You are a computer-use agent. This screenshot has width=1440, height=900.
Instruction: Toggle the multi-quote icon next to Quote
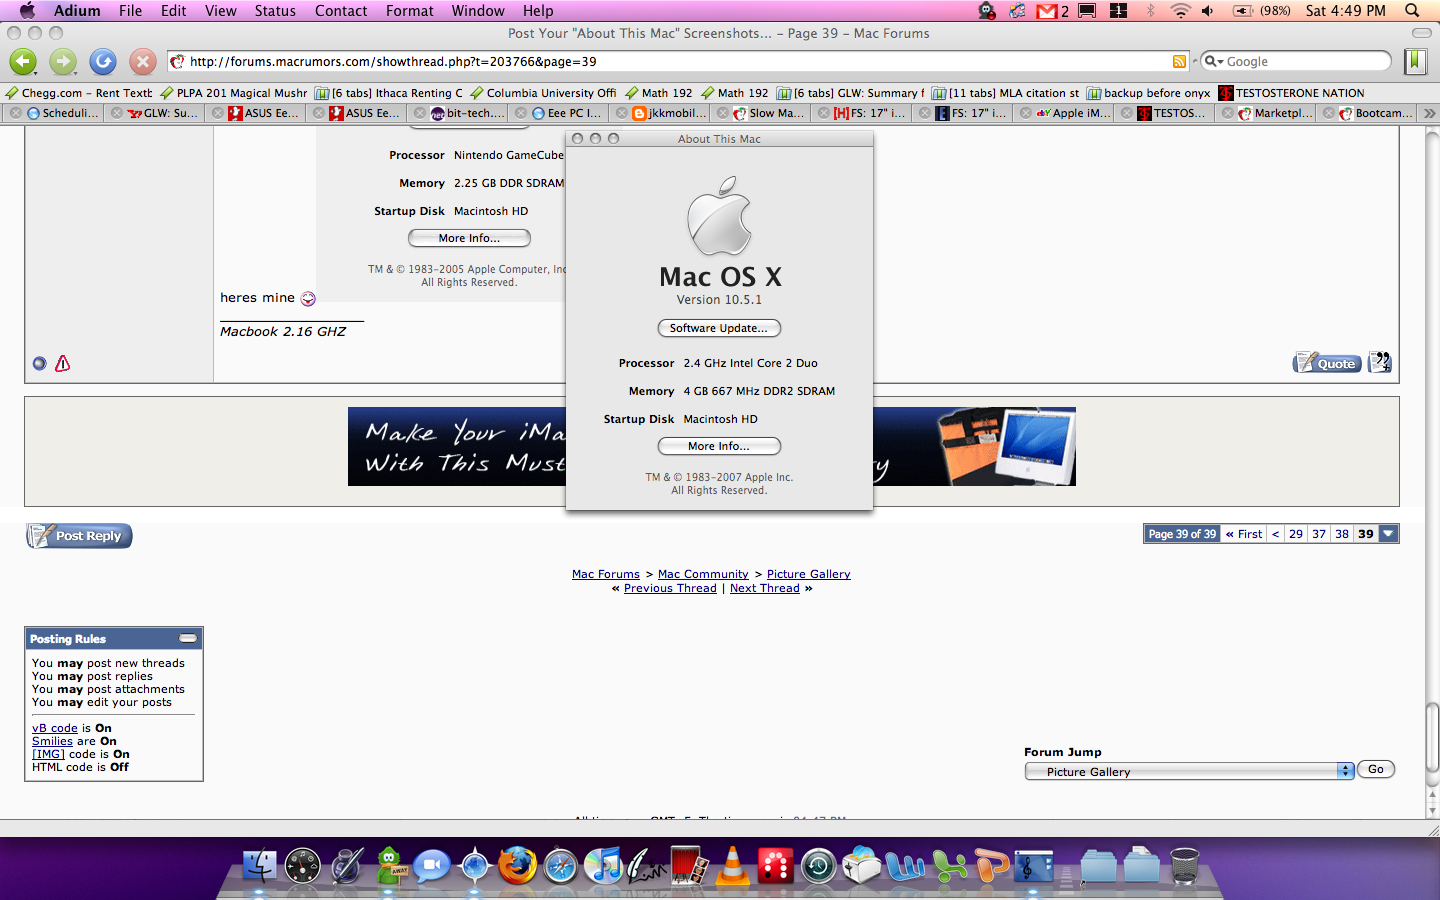[1379, 362]
